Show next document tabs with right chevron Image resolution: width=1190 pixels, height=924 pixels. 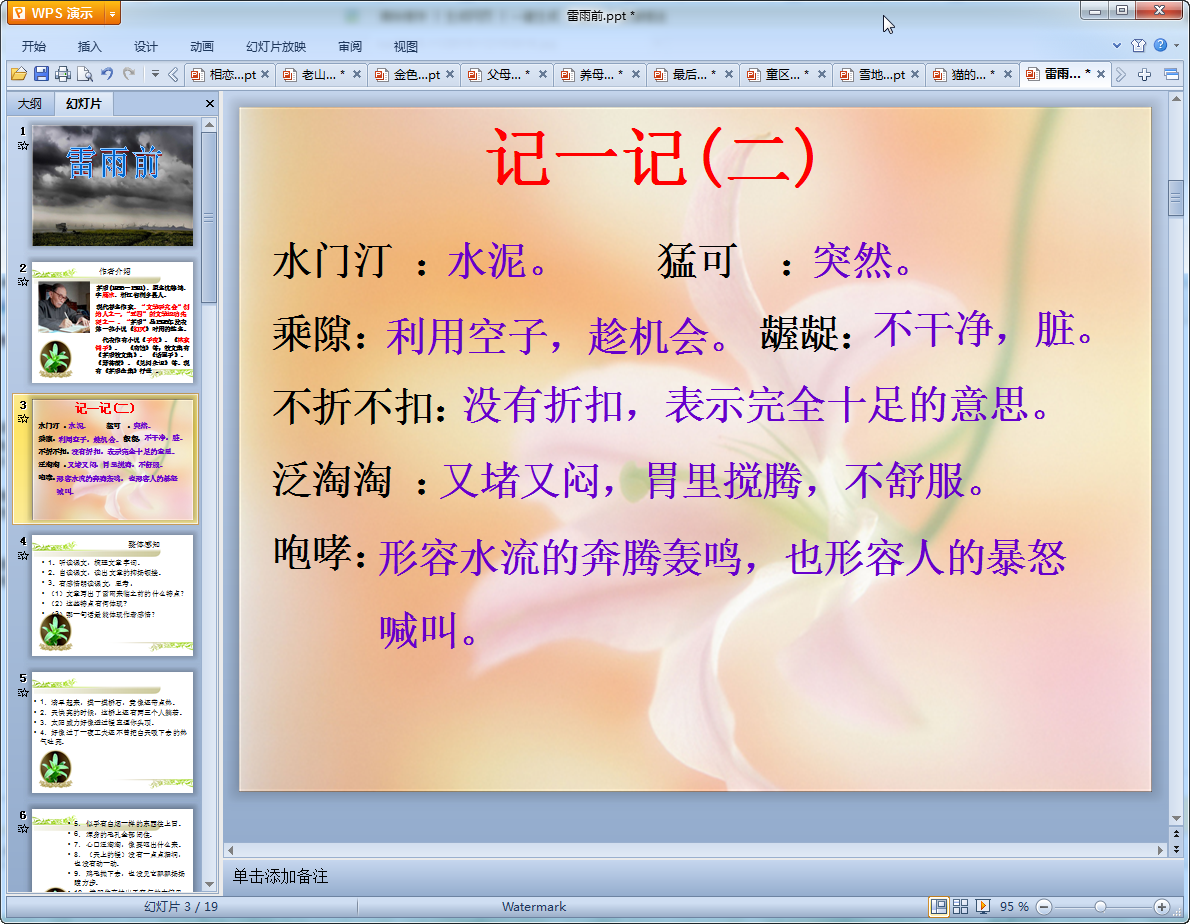1121,74
